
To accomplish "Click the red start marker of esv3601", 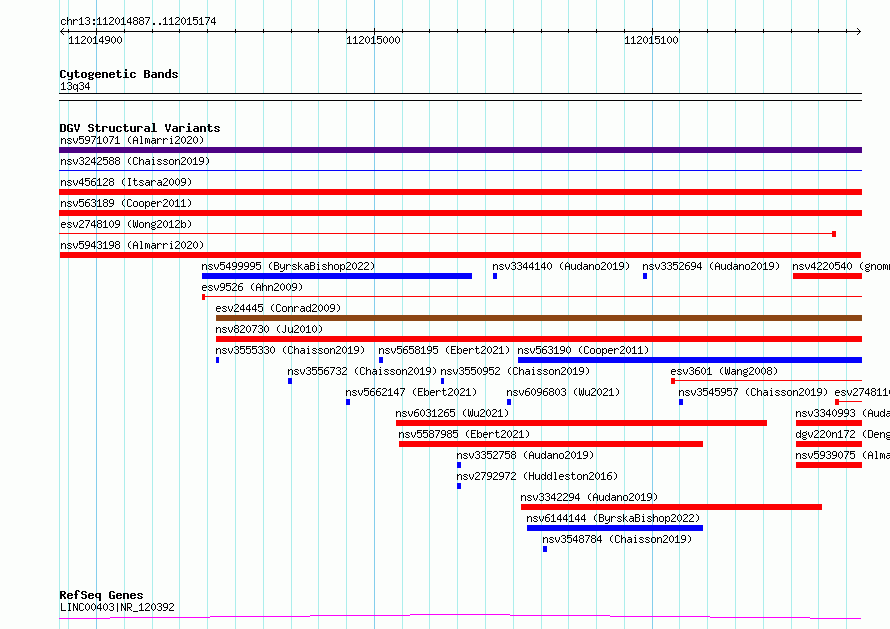I will (673, 381).
